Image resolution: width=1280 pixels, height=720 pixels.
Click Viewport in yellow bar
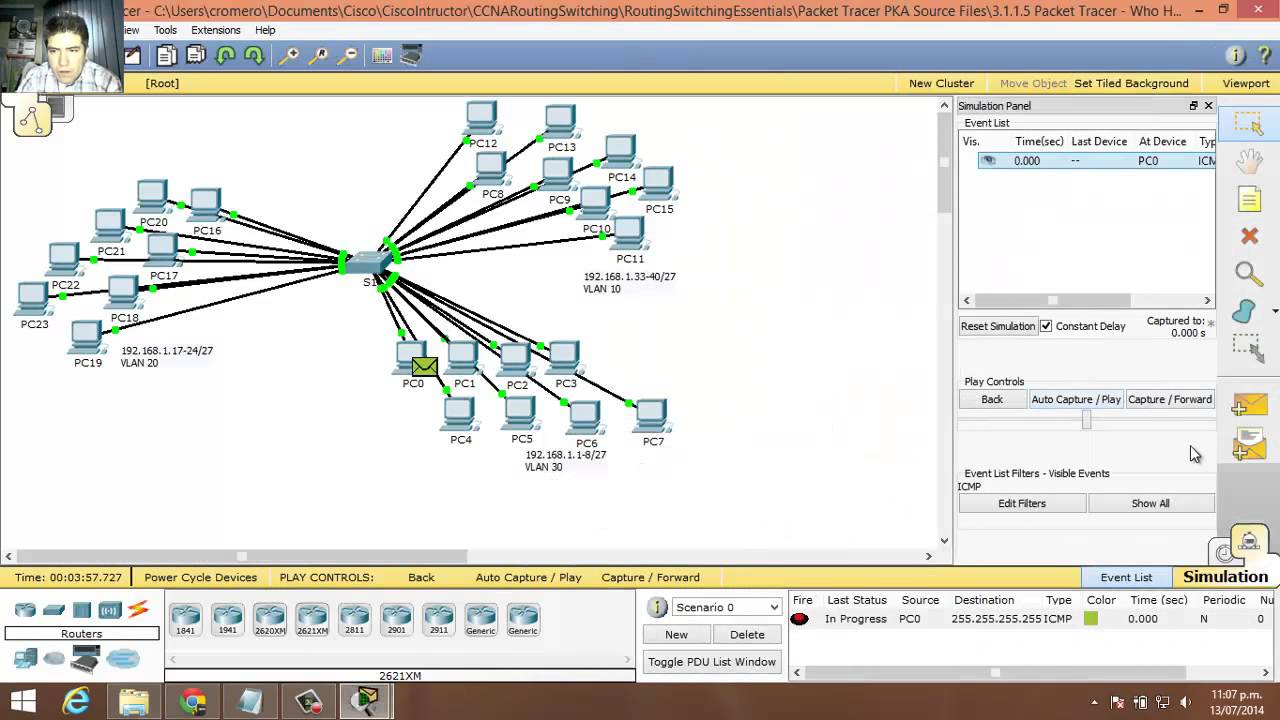click(x=1246, y=83)
